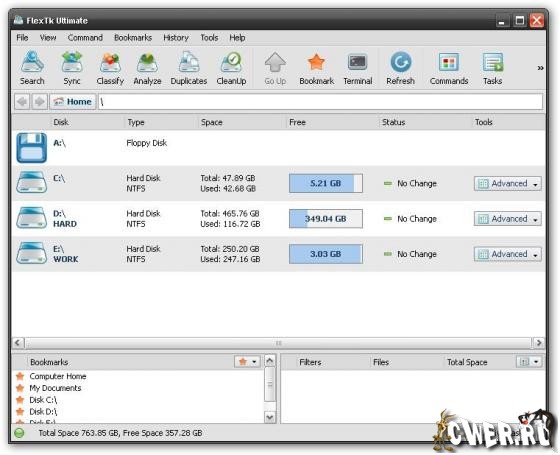
Task: Open the File menu
Action: click(x=22, y=38)
